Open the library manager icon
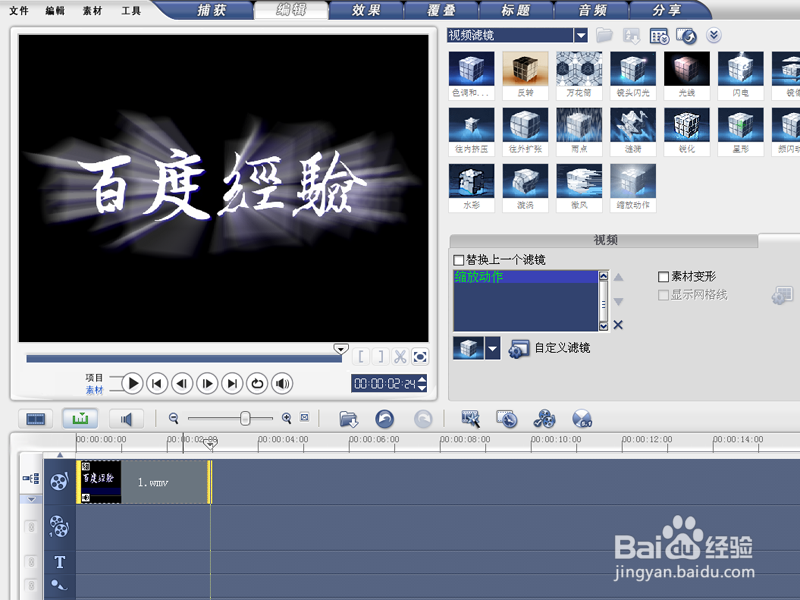Screen dimensions: 800x600 pyautogui.click(x=659, y=36)
